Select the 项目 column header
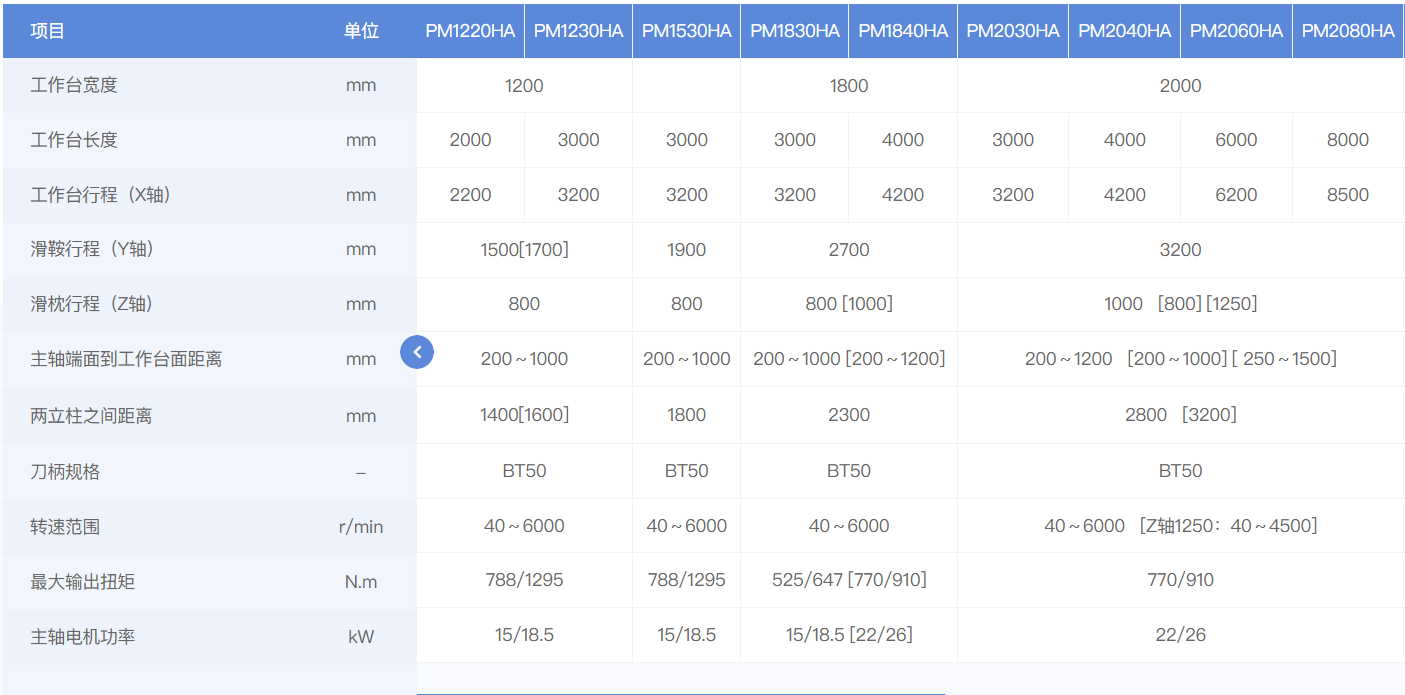Screen dimensions: 1405x695 pos(48,31)
